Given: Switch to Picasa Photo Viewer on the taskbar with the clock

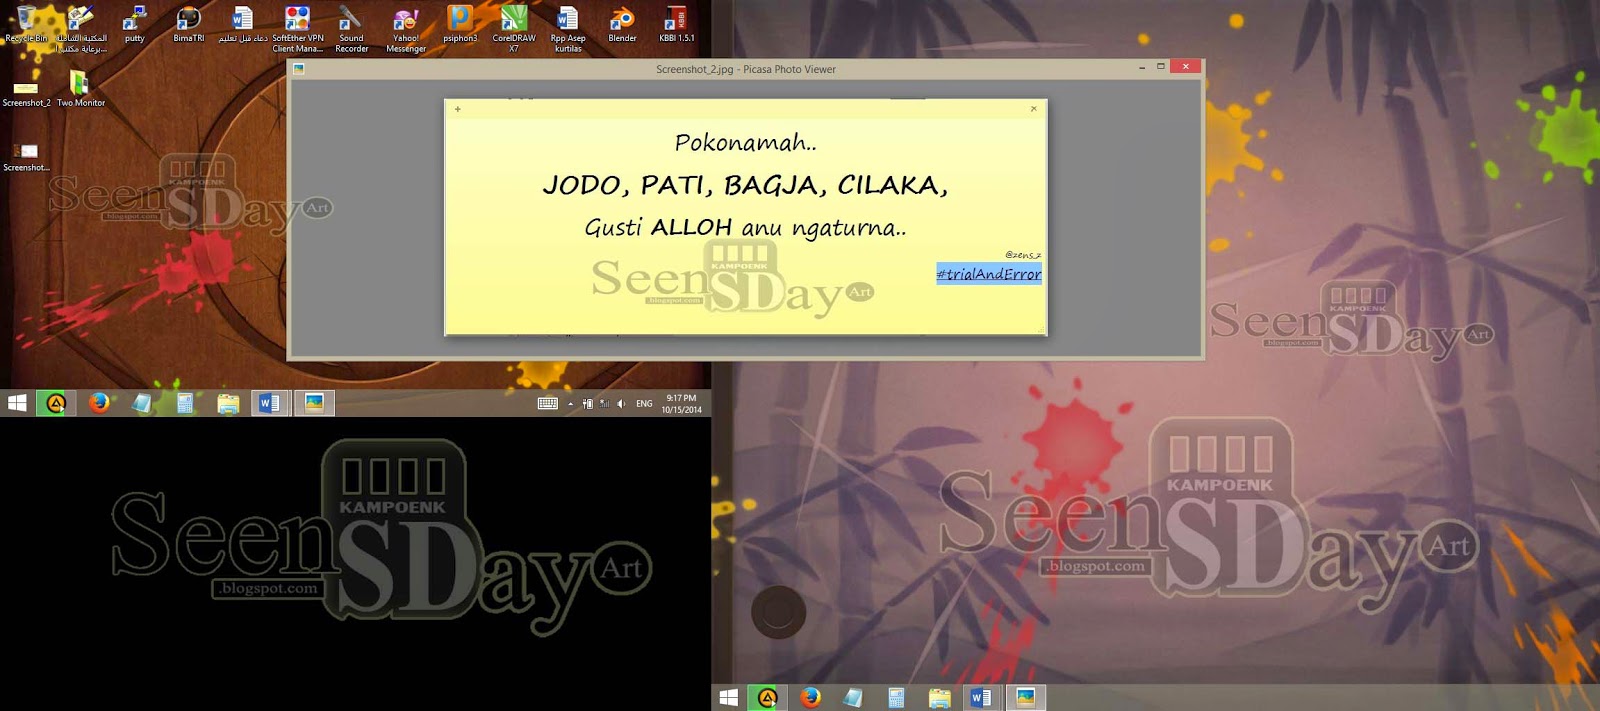Looking at the screenshot, I should 314,403.
